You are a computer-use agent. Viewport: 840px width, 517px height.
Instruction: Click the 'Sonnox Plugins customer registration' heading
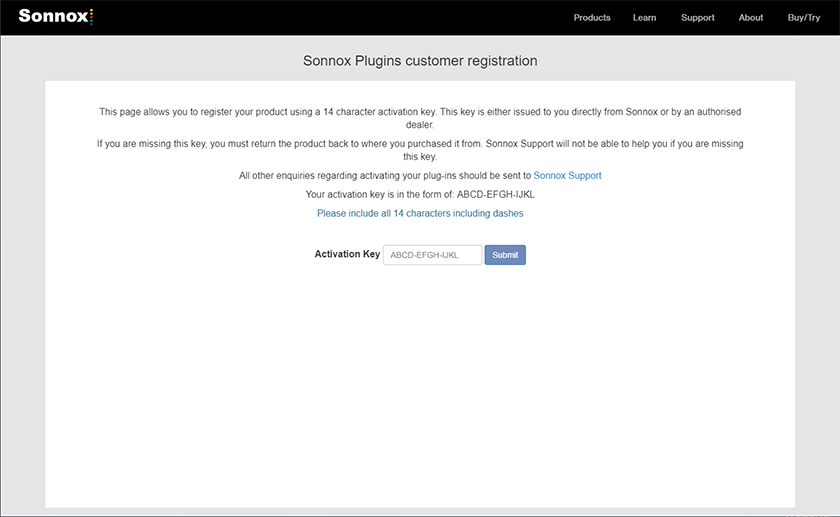tap(420, 61)
